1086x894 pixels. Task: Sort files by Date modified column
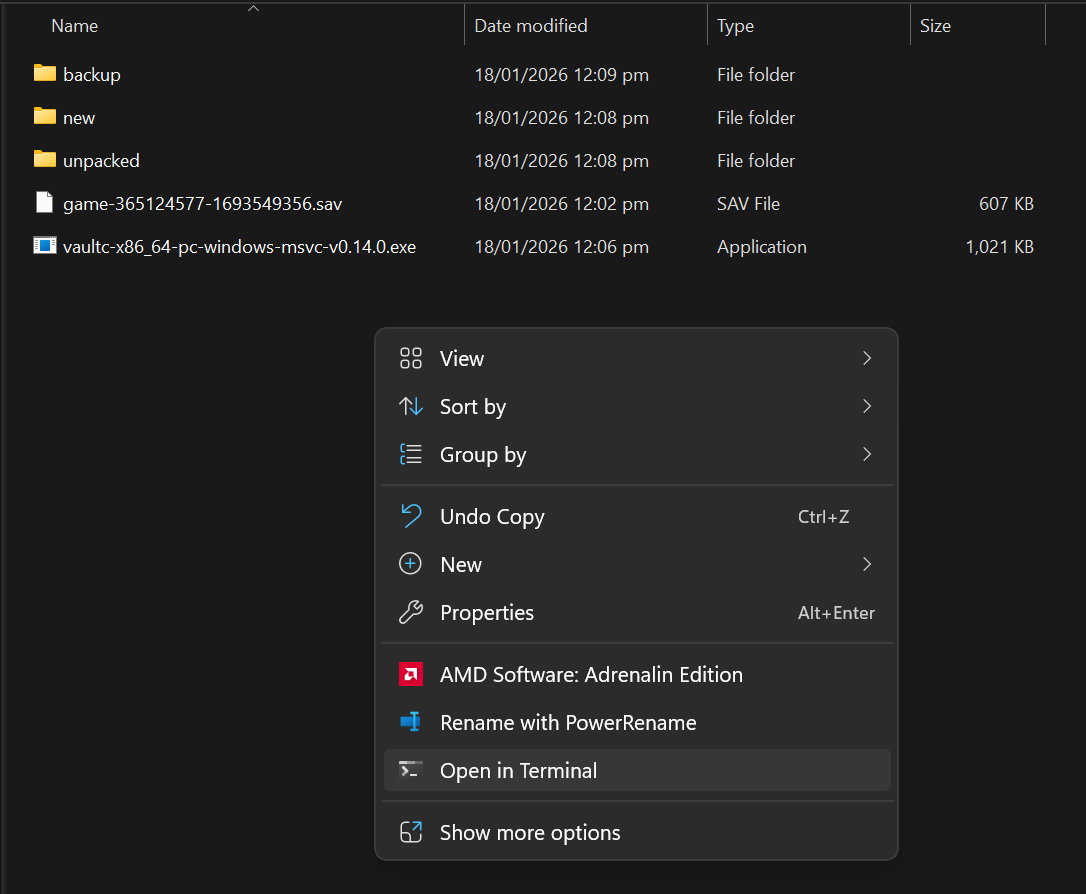click(531, 26)
